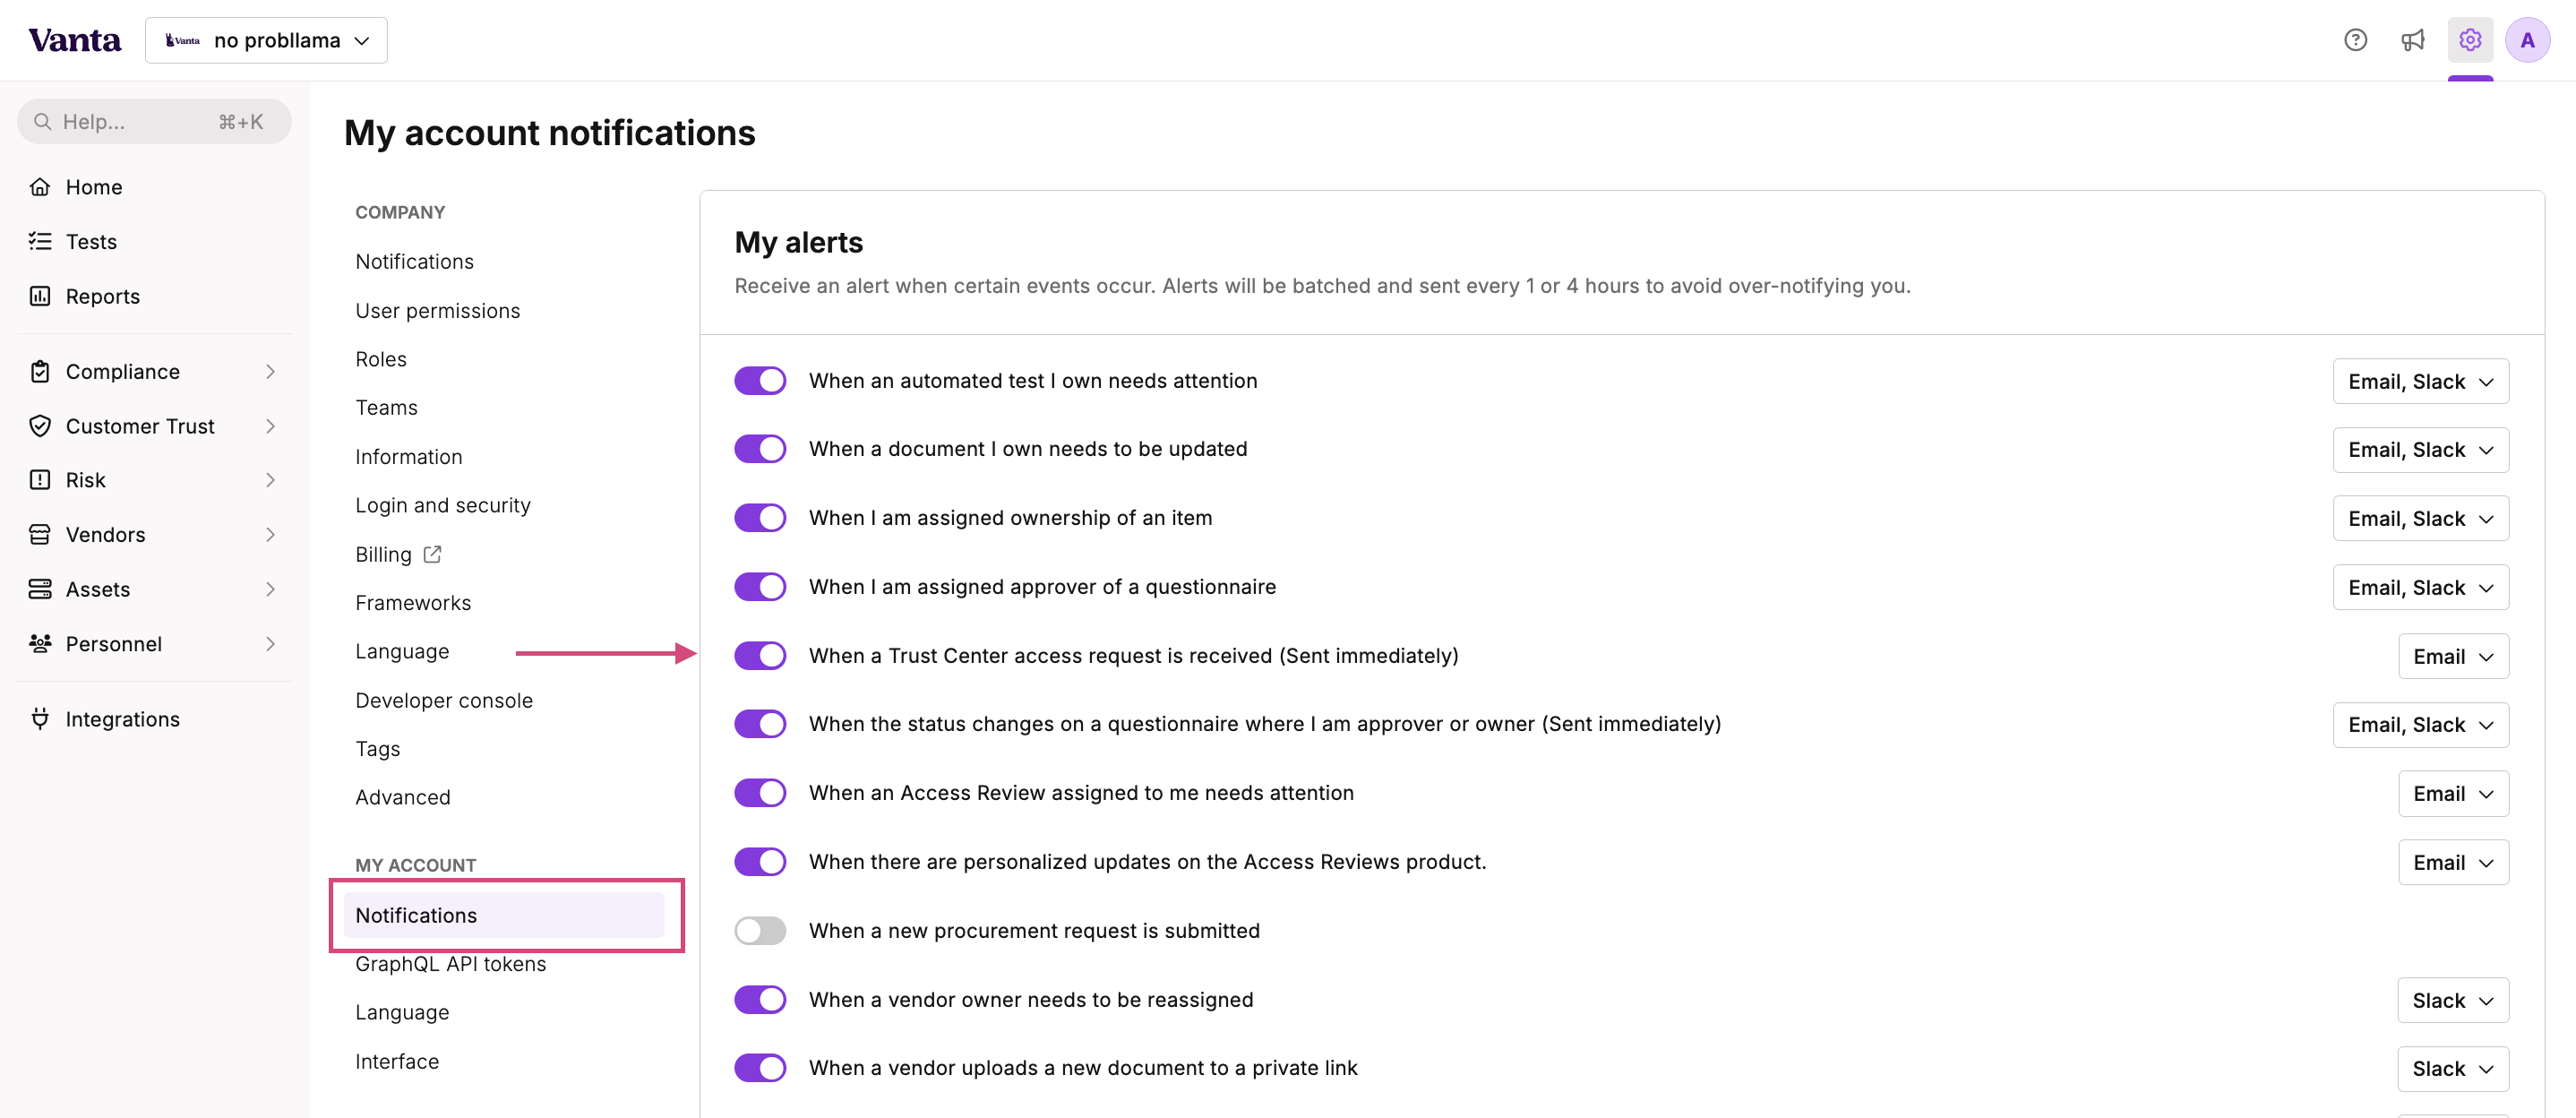Toggle off Trust Center access request alert
This screenshot has height=1118, width=2576.
click(760, 656)
